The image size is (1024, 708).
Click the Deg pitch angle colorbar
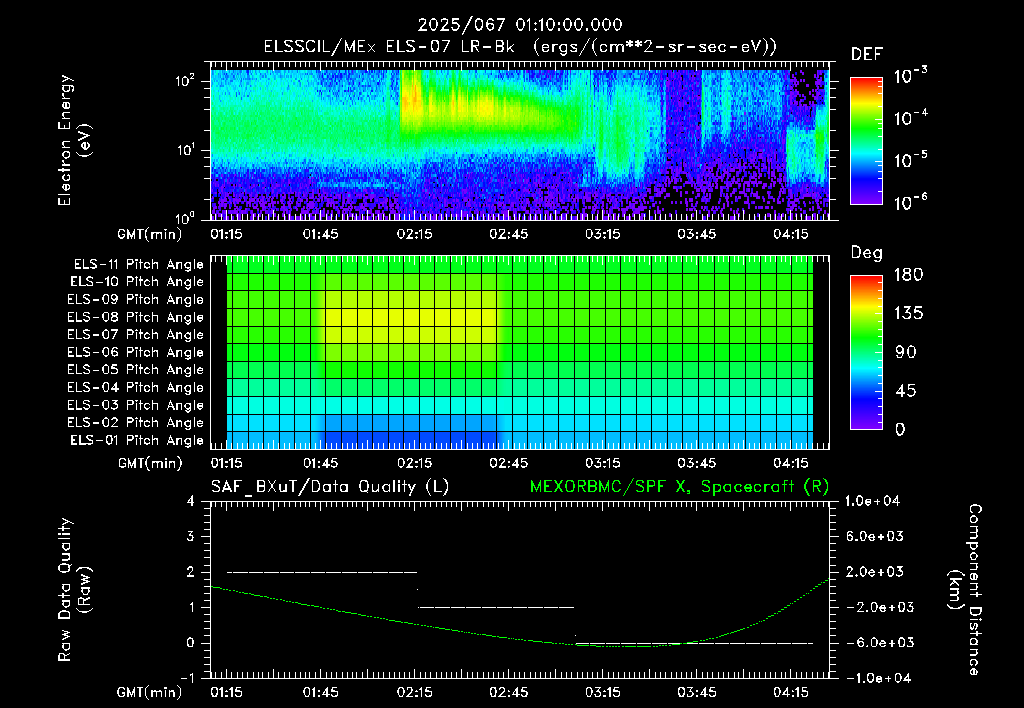coord(866,352)
